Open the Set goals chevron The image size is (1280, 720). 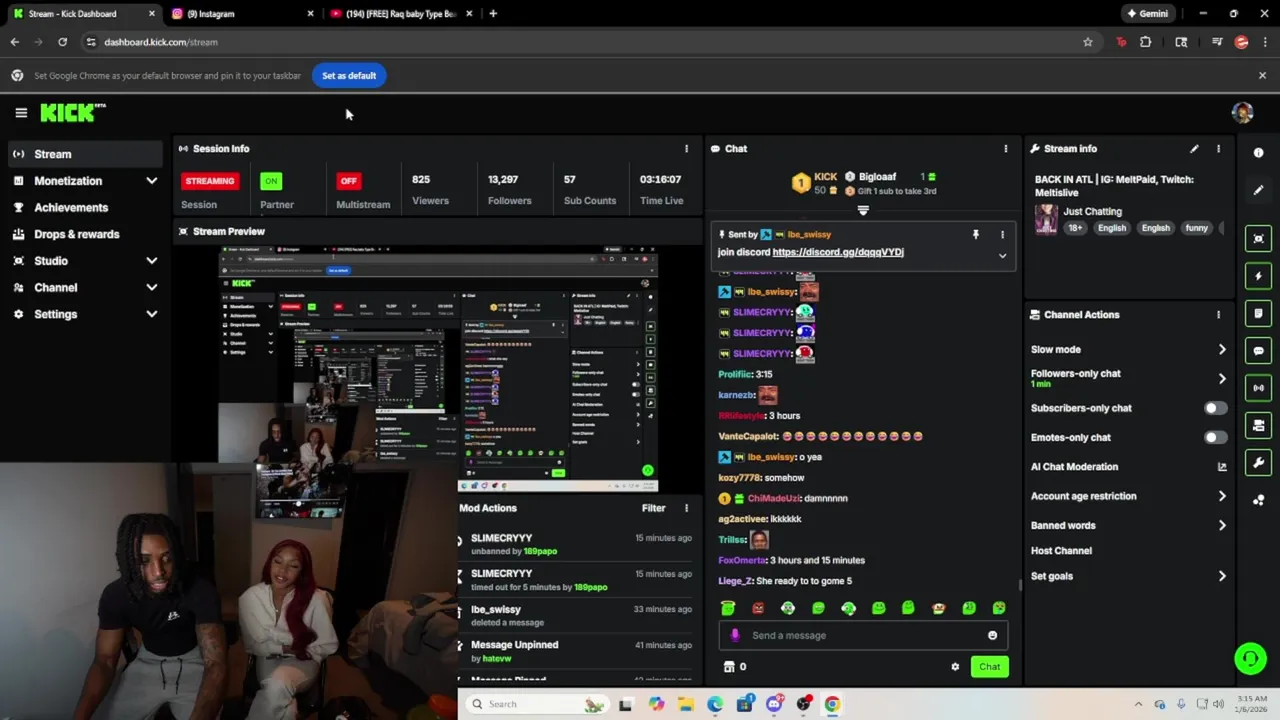[x=1222, y=576]
